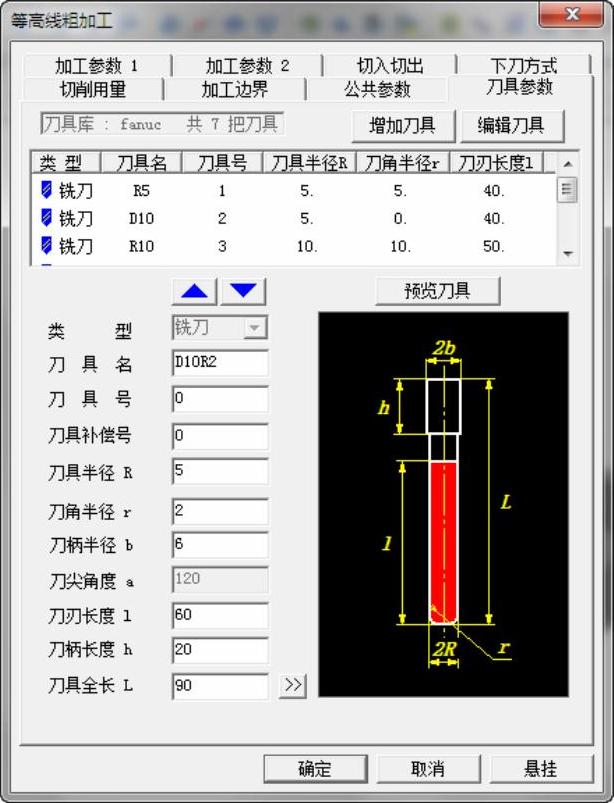Move to next tool with blue down arrow
Screen dimensions: 614x803
point(243,292)
